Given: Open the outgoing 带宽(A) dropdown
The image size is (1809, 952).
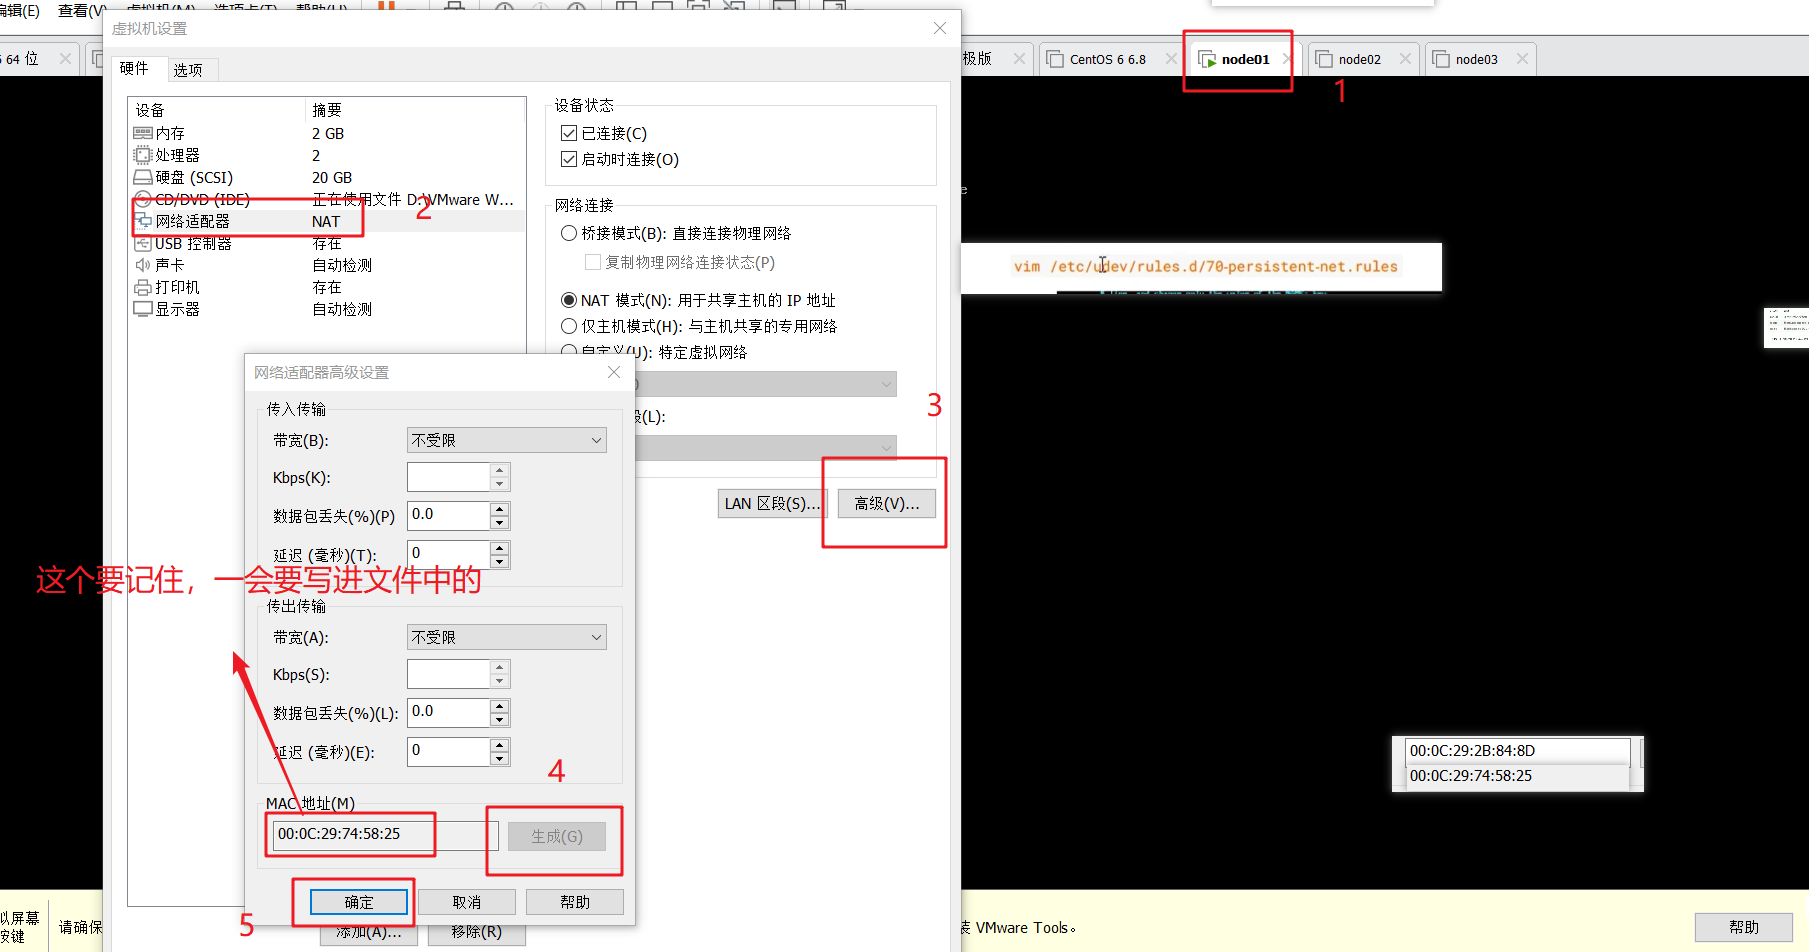Looking at the screenshot, I should click(506, 637).
